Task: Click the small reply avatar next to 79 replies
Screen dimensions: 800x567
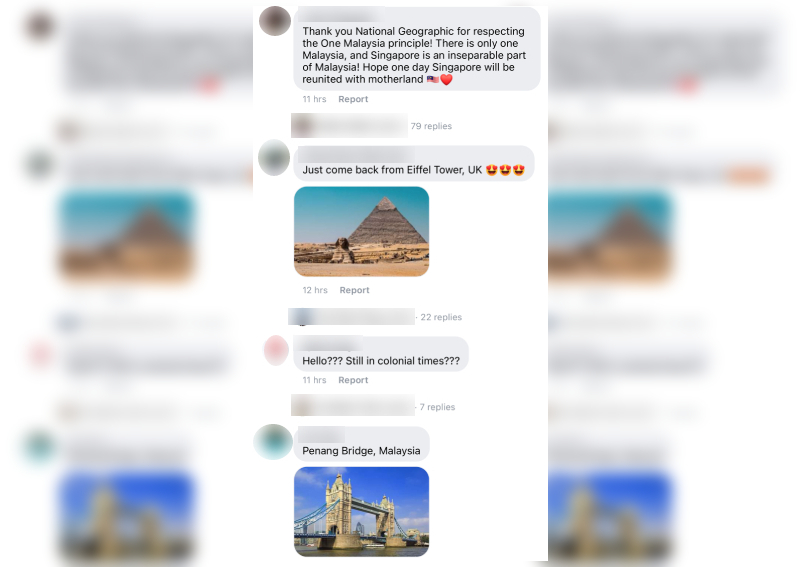Action: click(302, 126)
